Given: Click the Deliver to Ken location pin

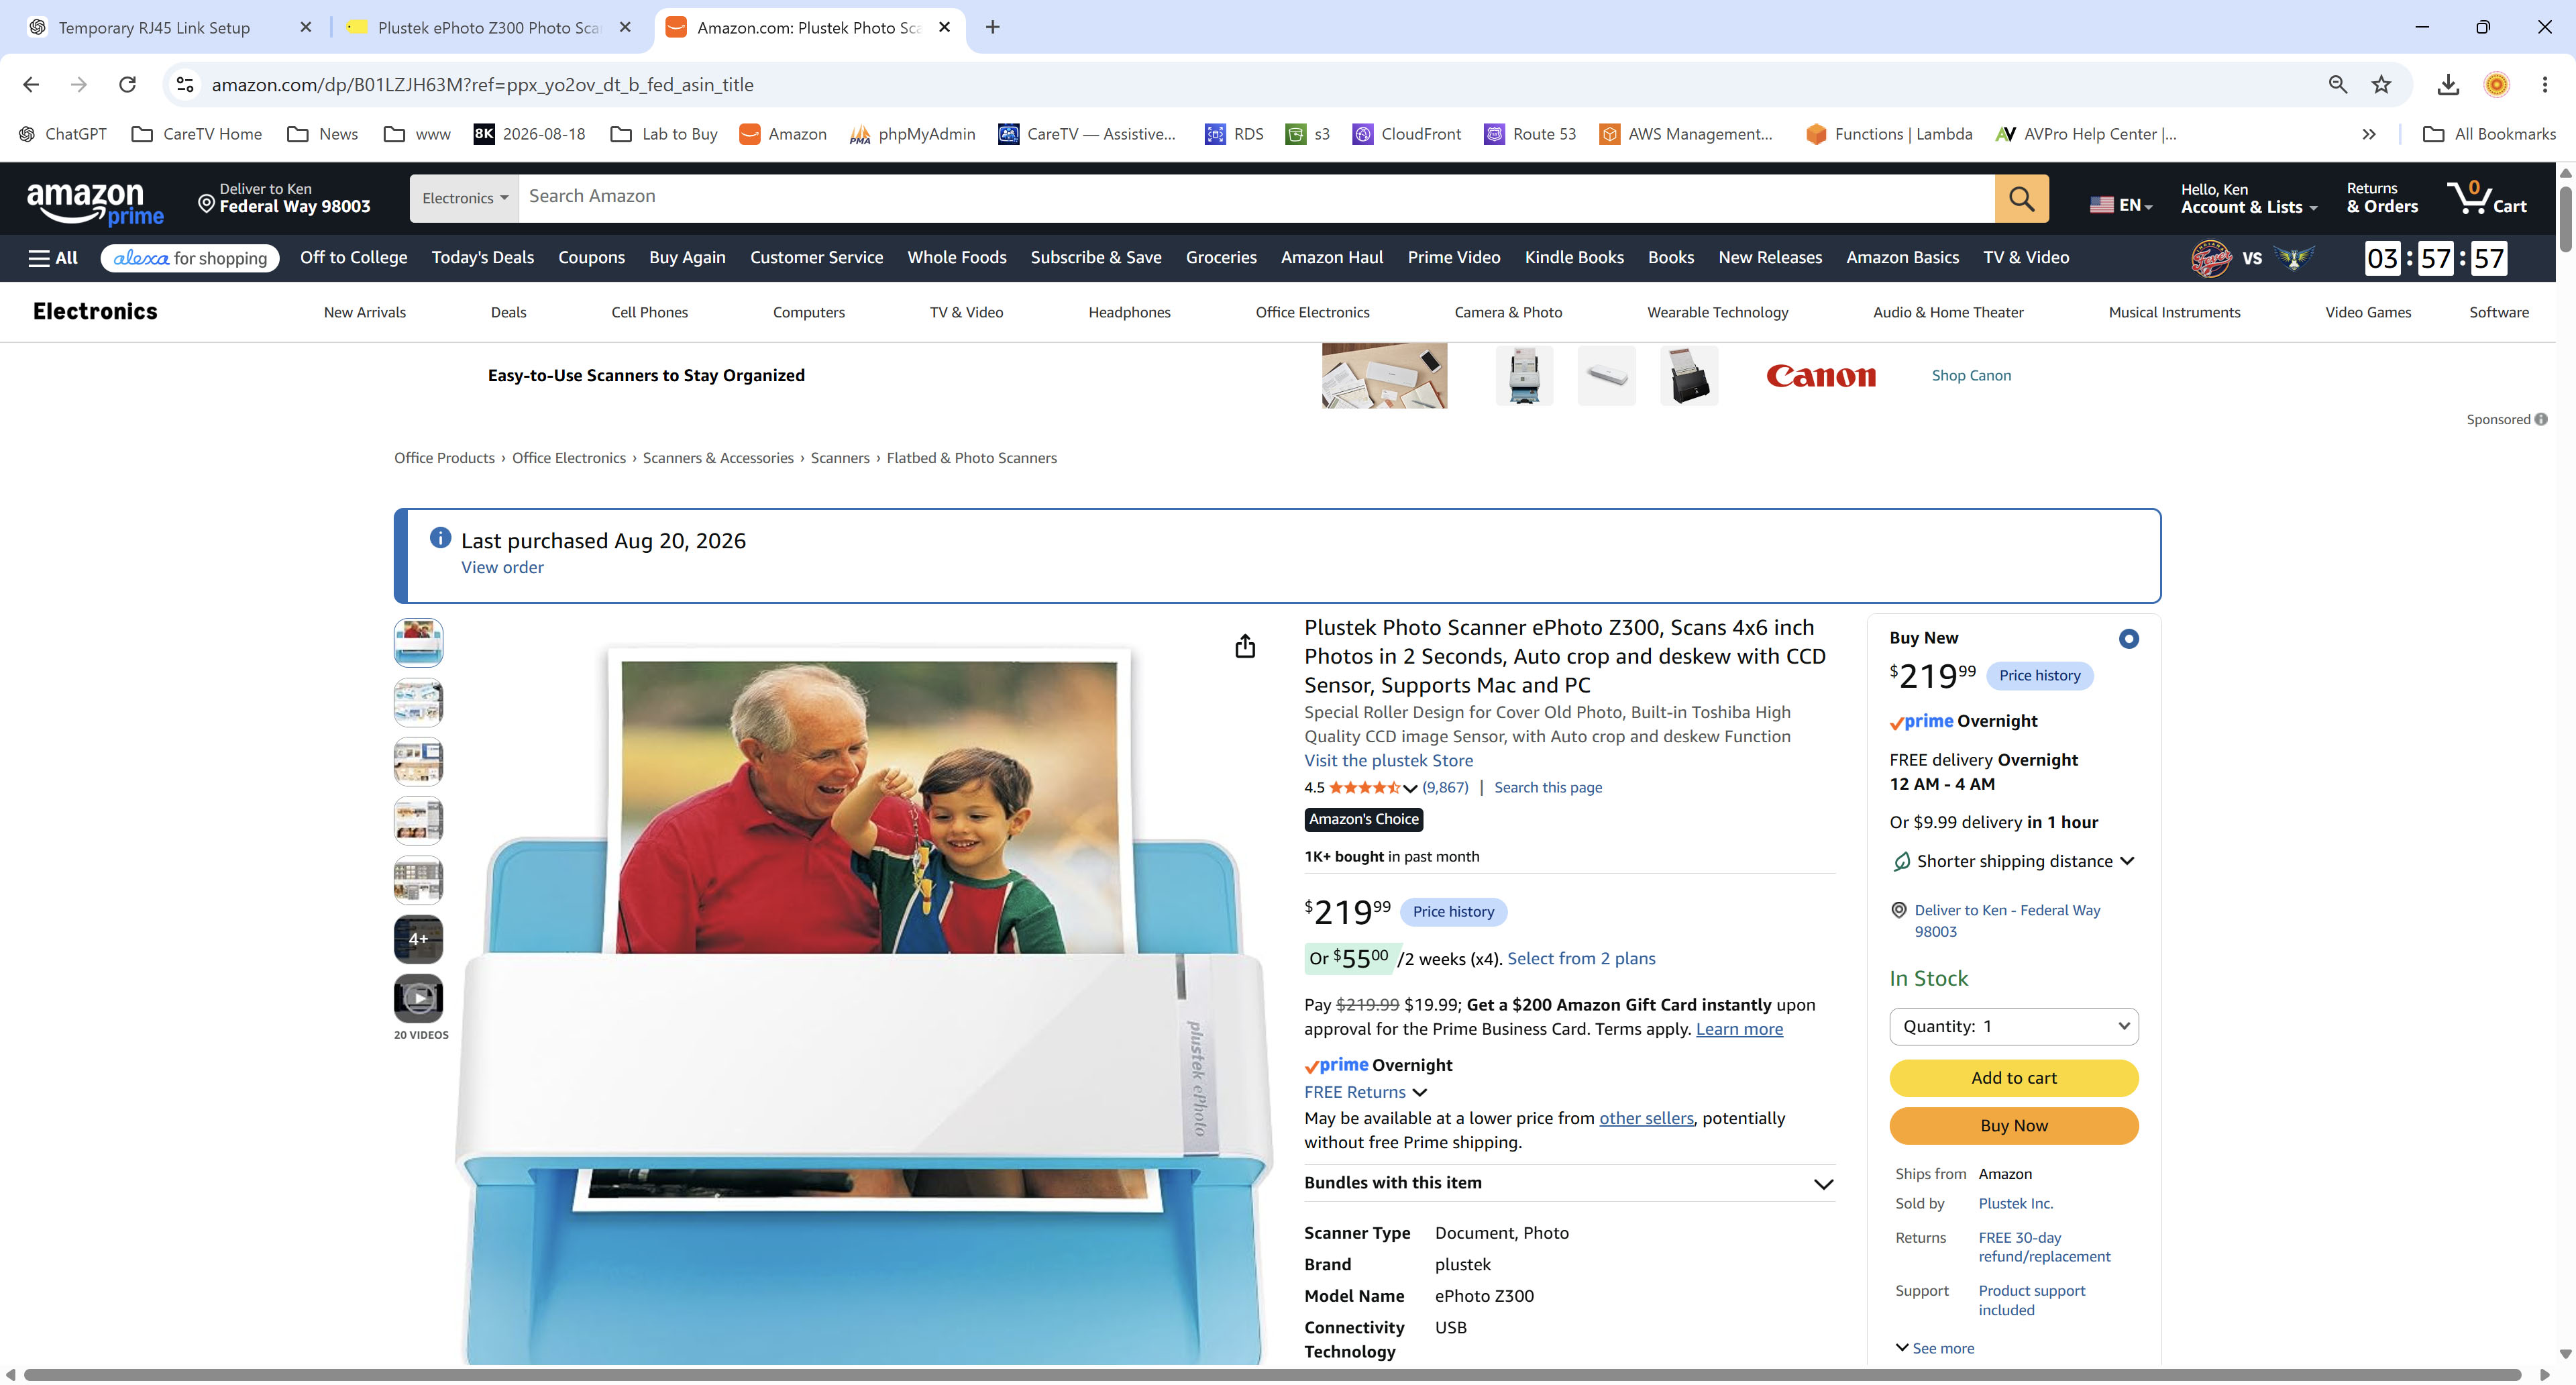Looking at the screenshot, I should pos(206,204).
